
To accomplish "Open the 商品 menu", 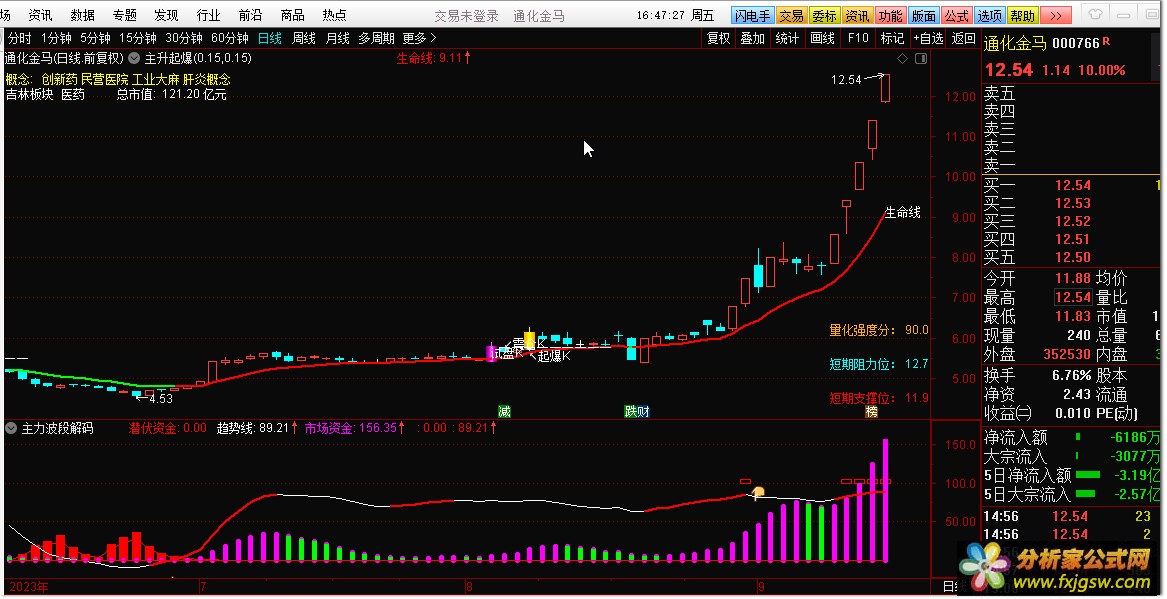I will point(292,15).
